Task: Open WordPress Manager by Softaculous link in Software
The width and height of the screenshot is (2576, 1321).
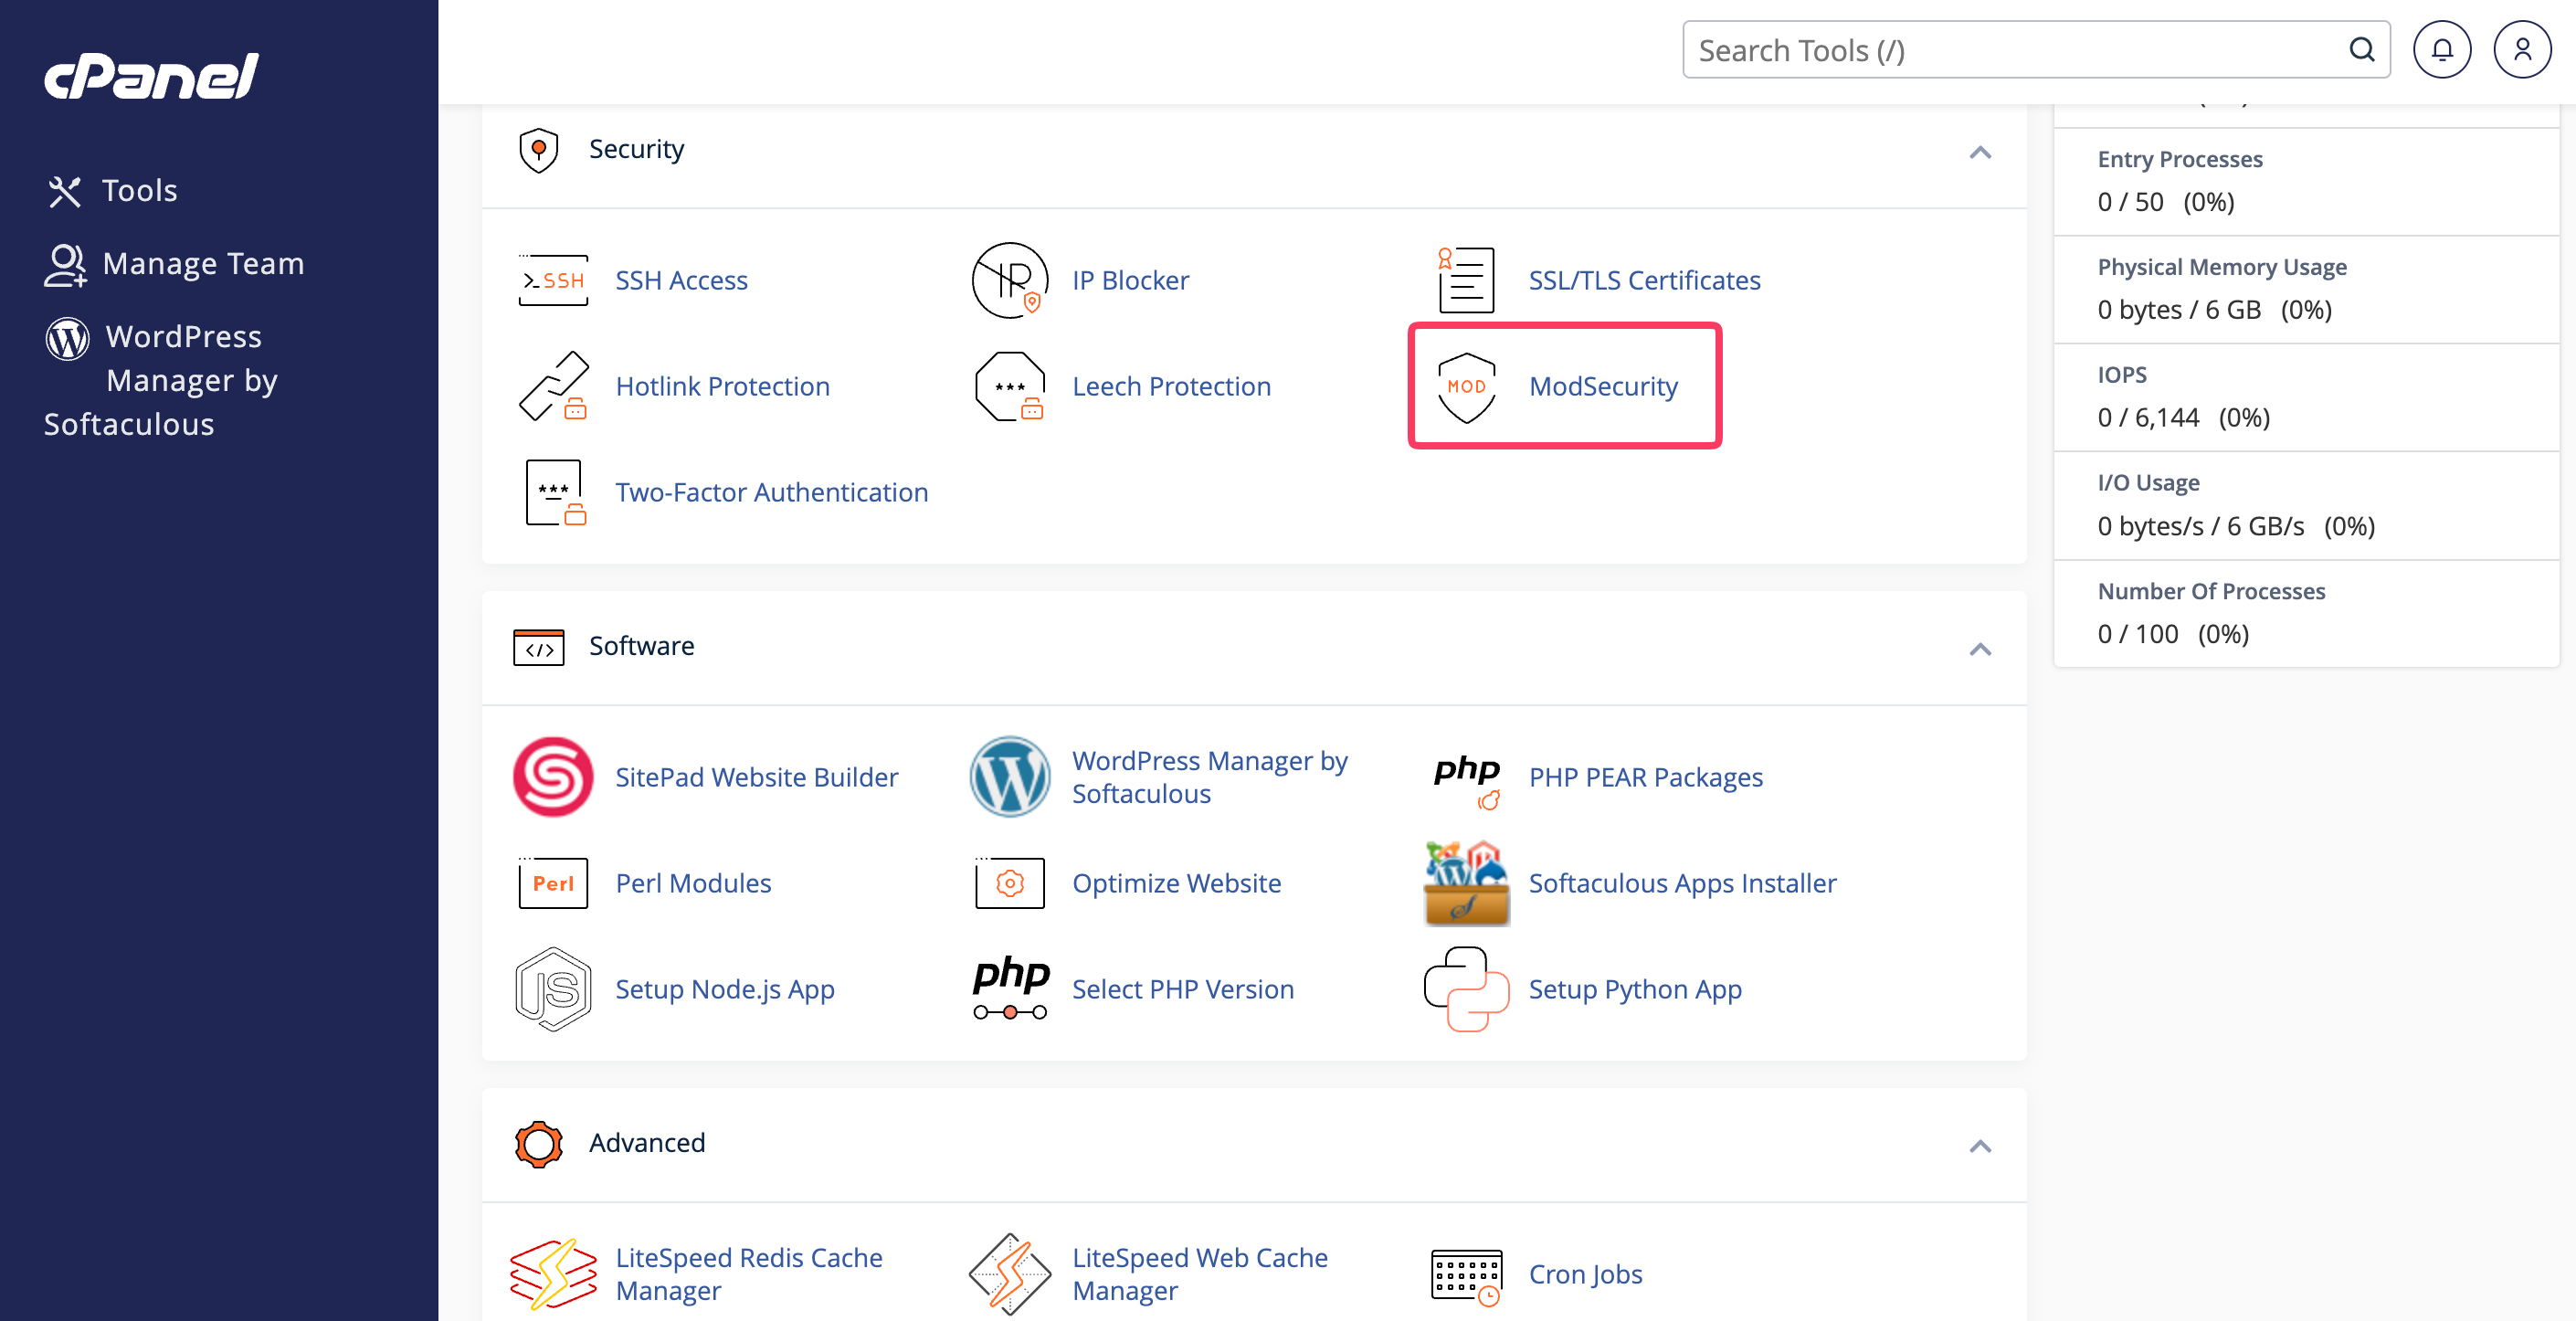Action: pos(1209,777)
